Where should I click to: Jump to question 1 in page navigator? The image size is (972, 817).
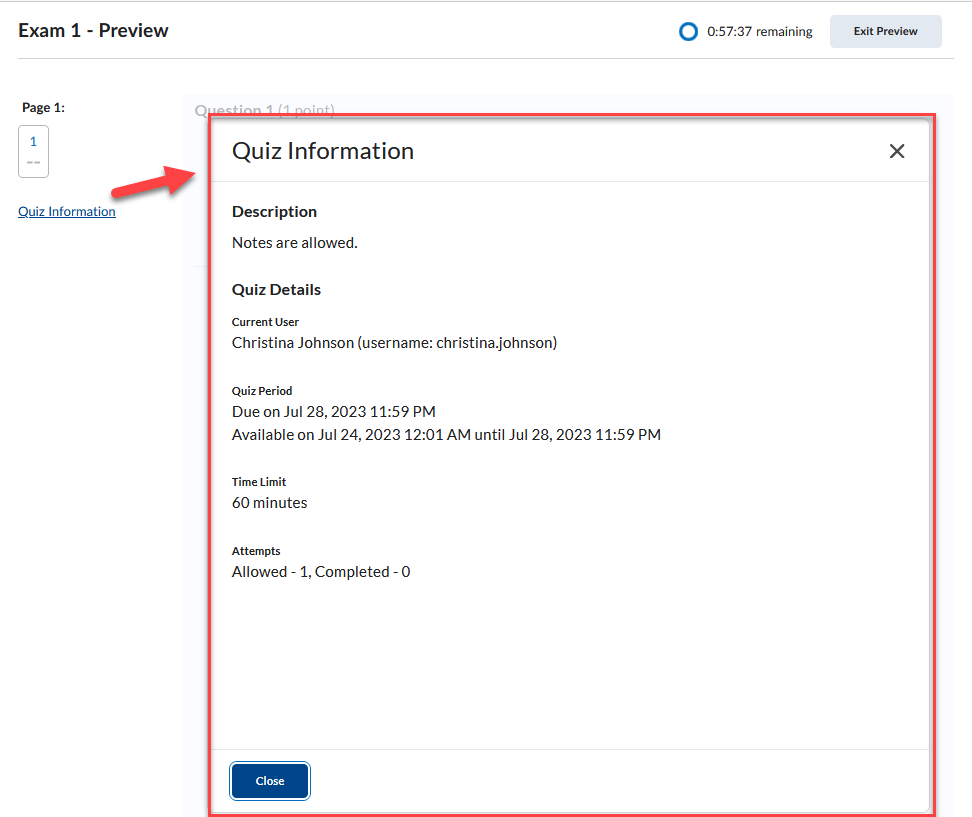pyautogui.click(x=33, y=151)
